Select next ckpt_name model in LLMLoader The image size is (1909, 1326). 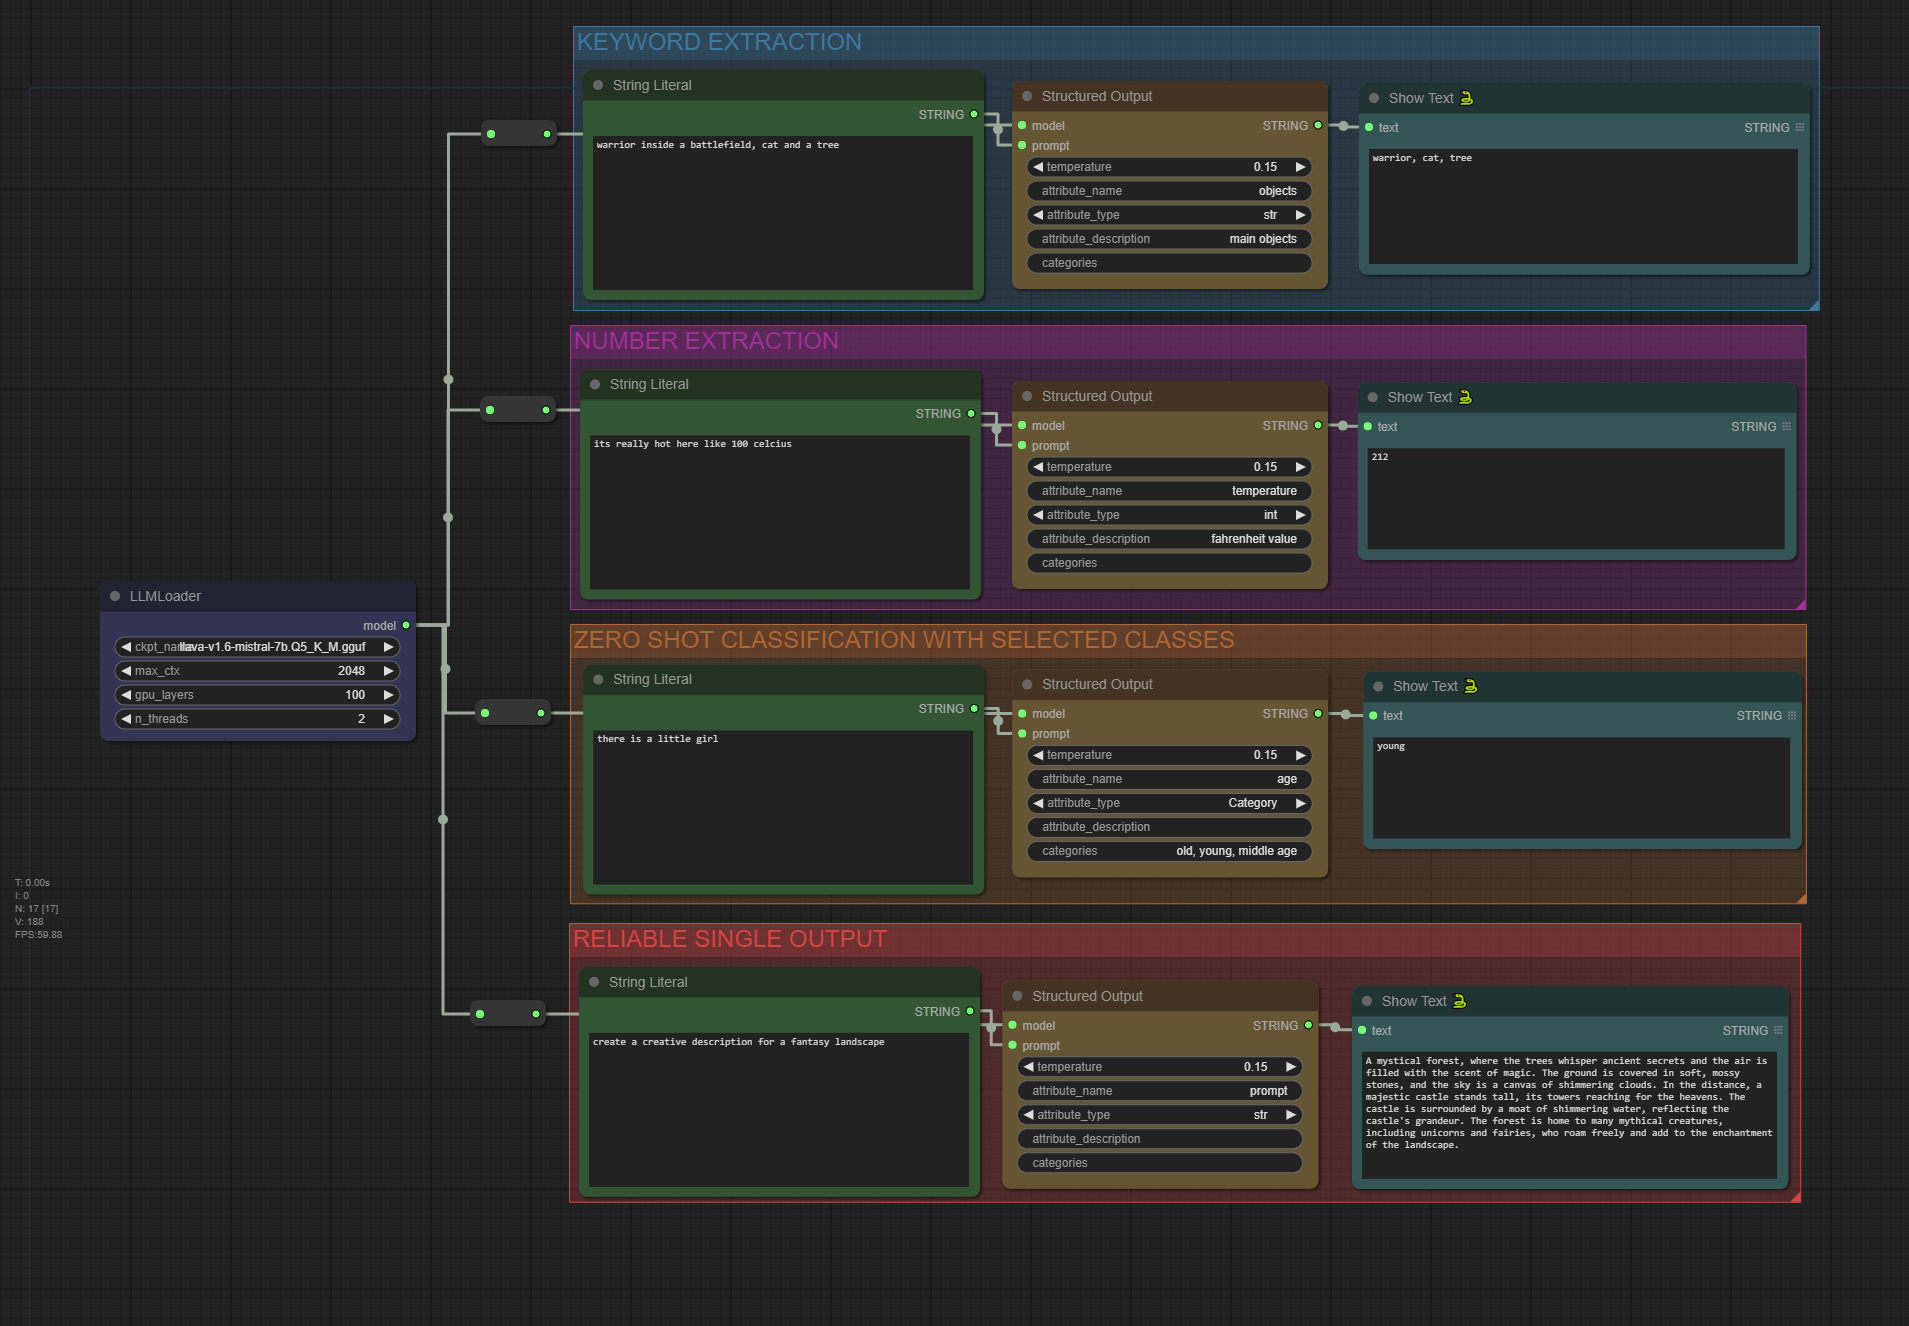(388, 647)
